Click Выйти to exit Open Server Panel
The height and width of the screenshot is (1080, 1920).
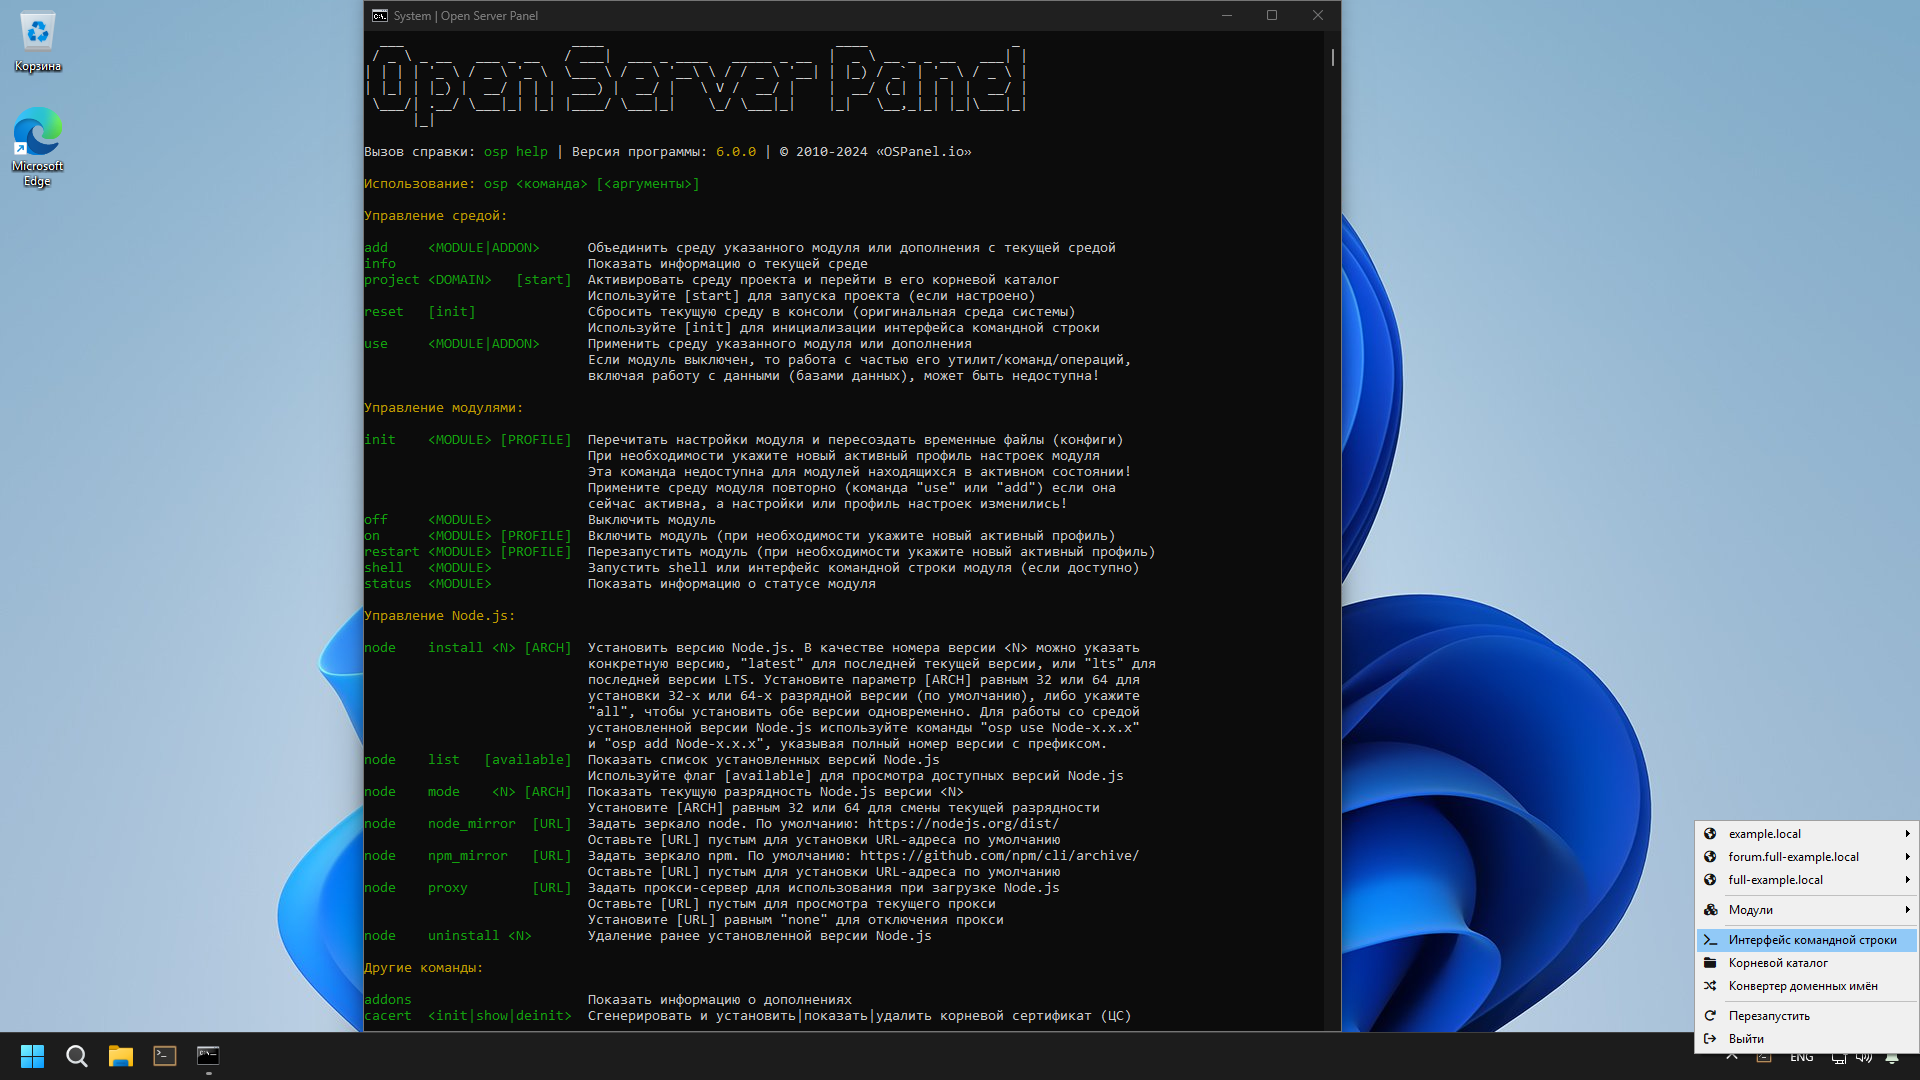[x=1746, y=1038]
